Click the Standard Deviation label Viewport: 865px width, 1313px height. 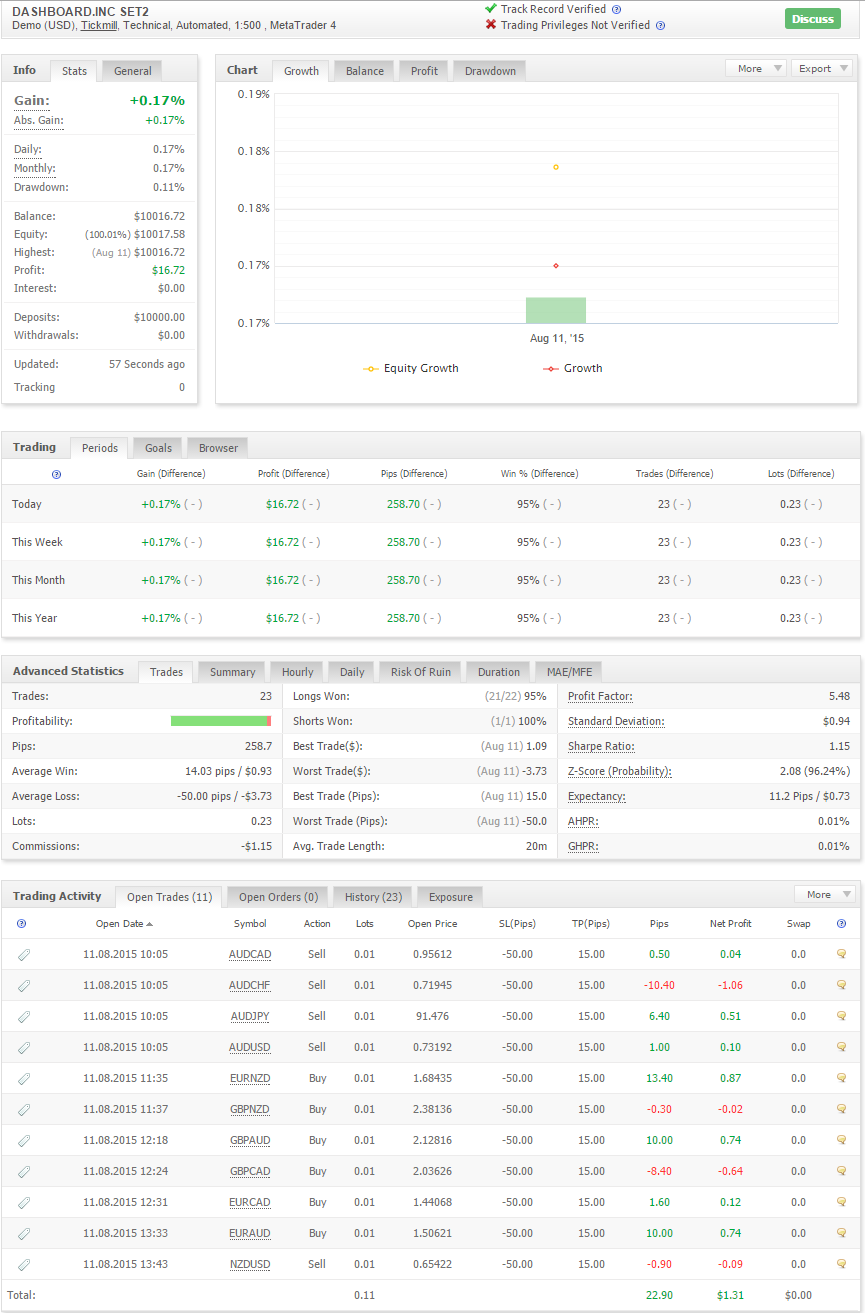point(617,721)
